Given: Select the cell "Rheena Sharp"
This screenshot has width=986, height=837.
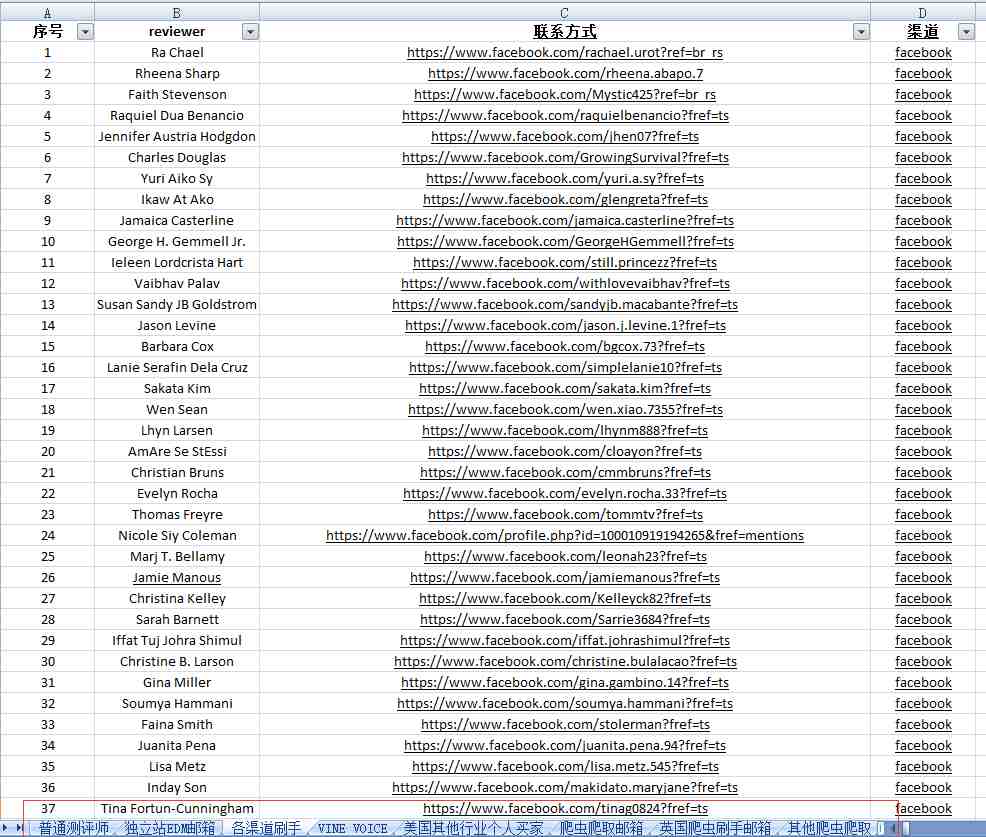Looking at the screenshot, I should [x=177, y=74].
